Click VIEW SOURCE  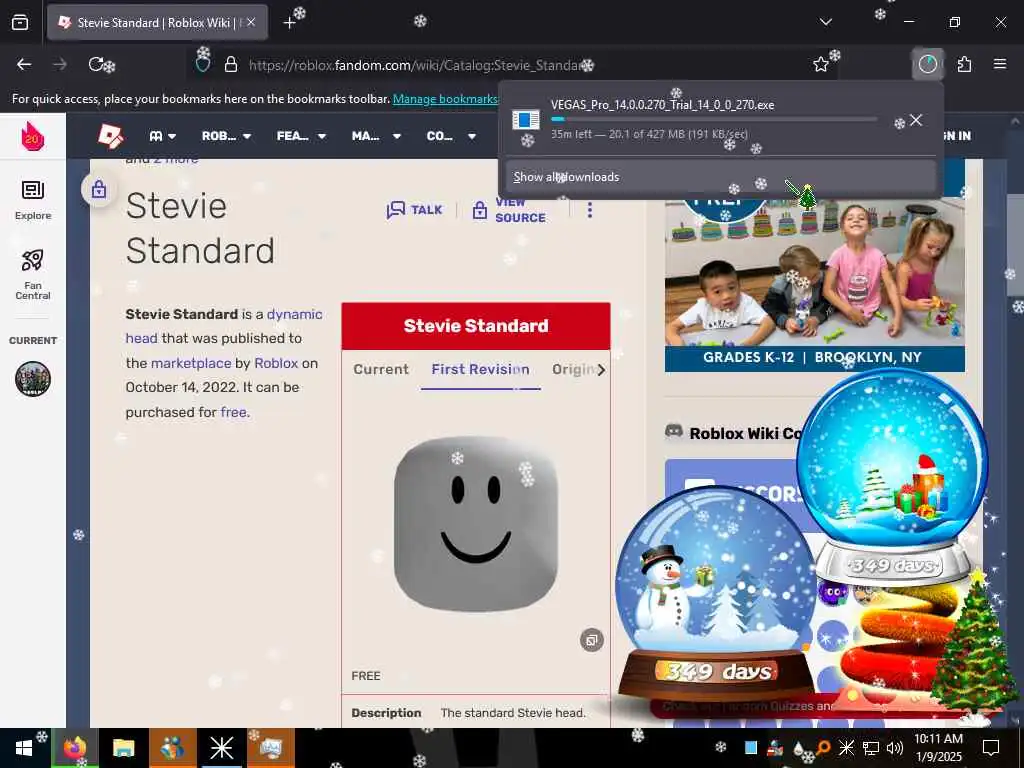pyautogui.click(x=509, y=210)
